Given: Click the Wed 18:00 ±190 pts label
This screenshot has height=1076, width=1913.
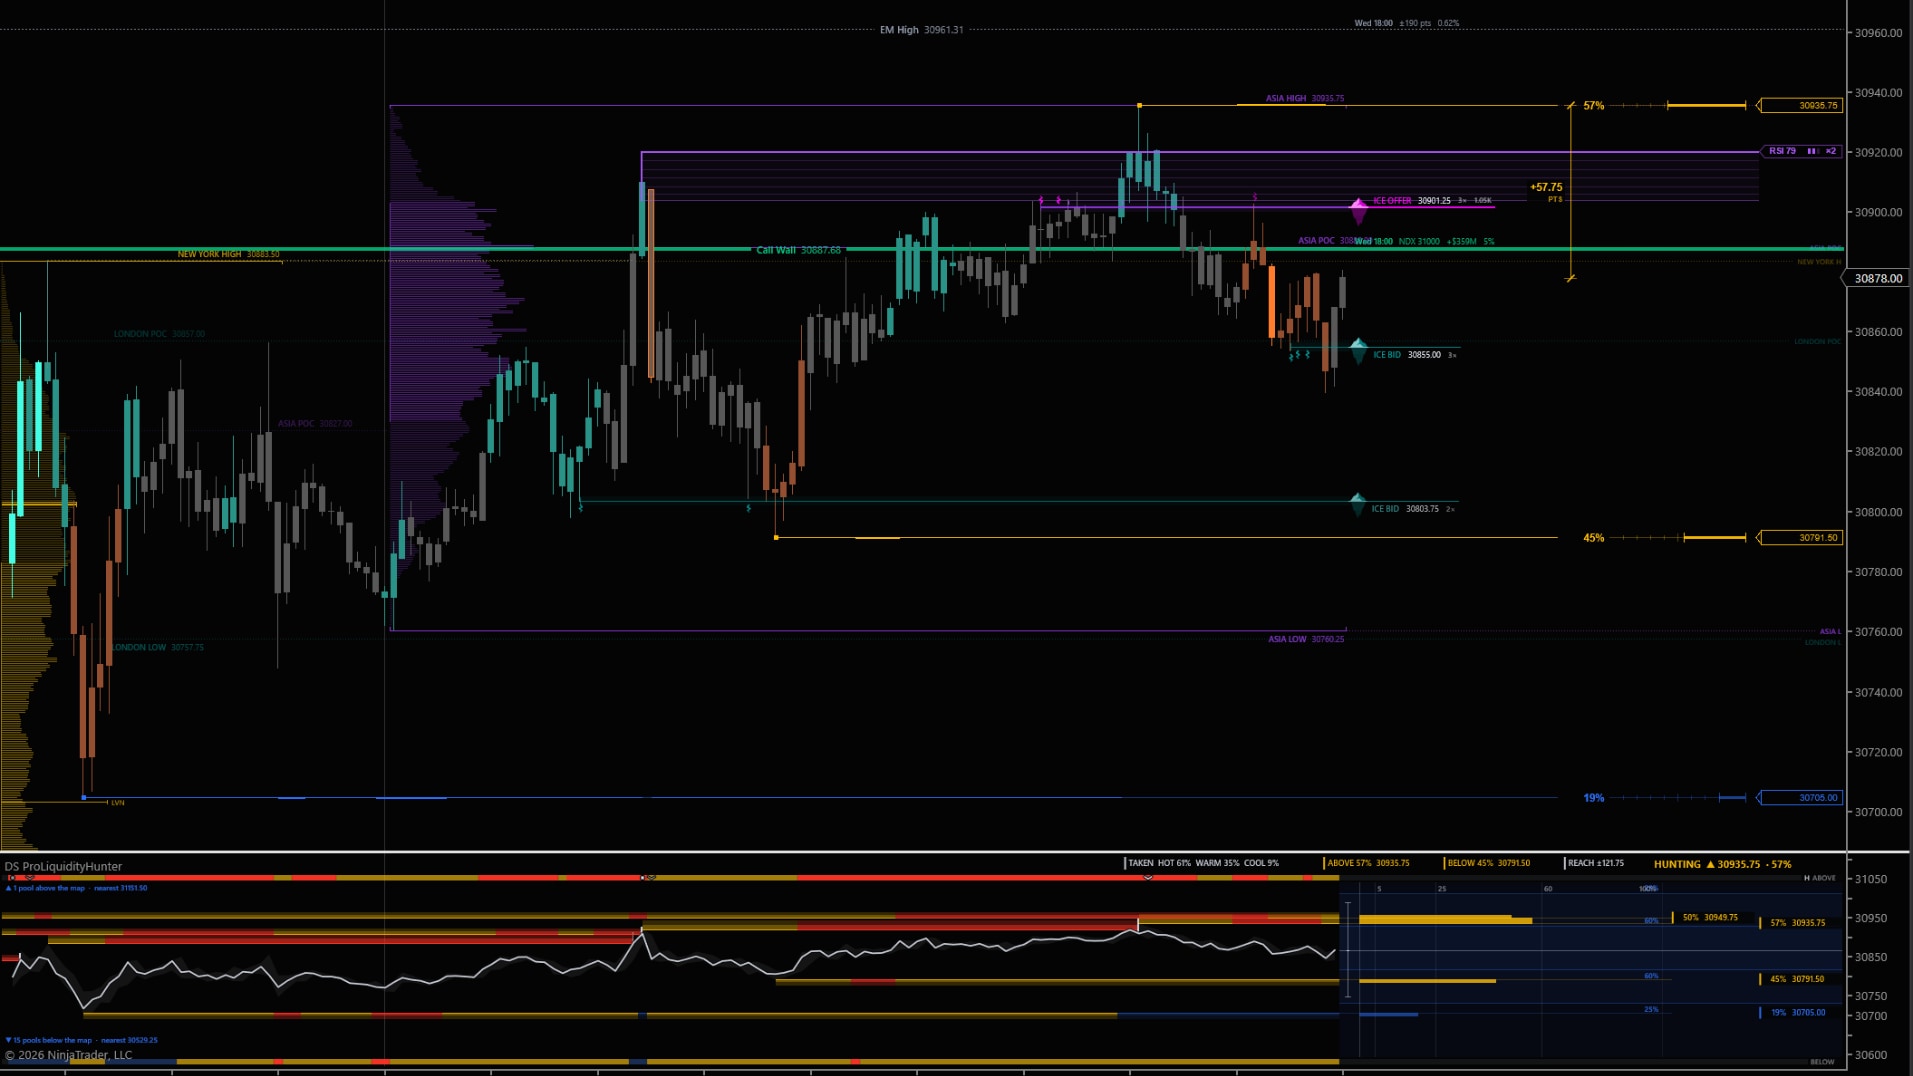Looking at the screenshot, I should (1406, 23).
